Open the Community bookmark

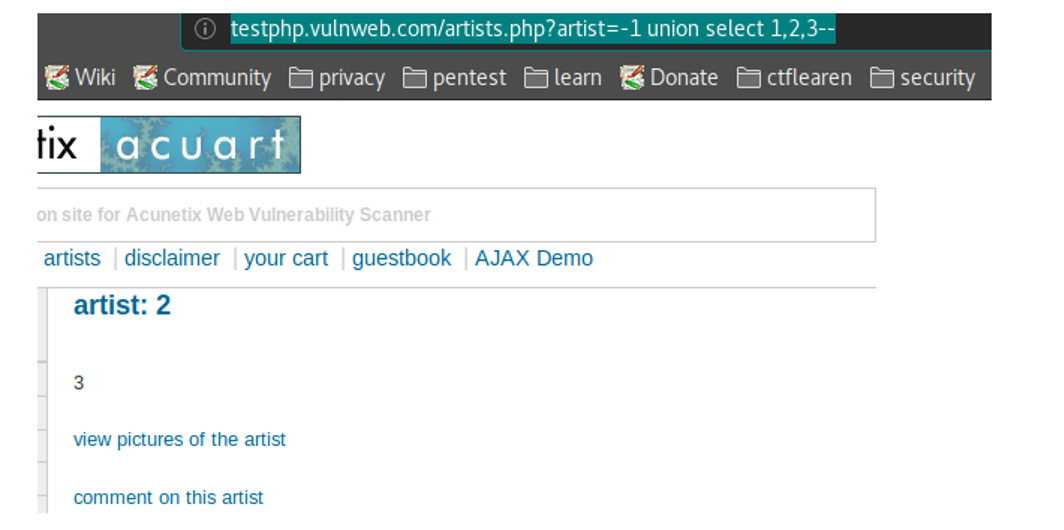click(203, 78)
